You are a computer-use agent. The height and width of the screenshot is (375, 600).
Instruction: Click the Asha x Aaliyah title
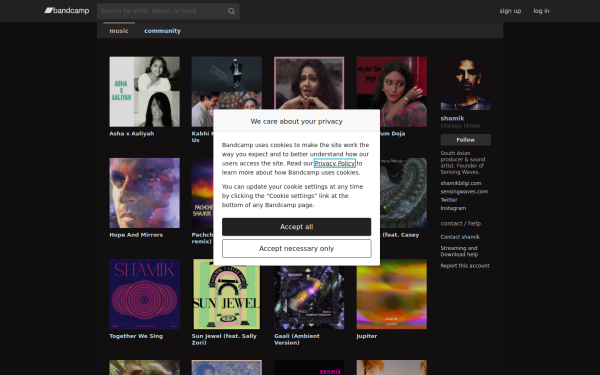[132, 134]
